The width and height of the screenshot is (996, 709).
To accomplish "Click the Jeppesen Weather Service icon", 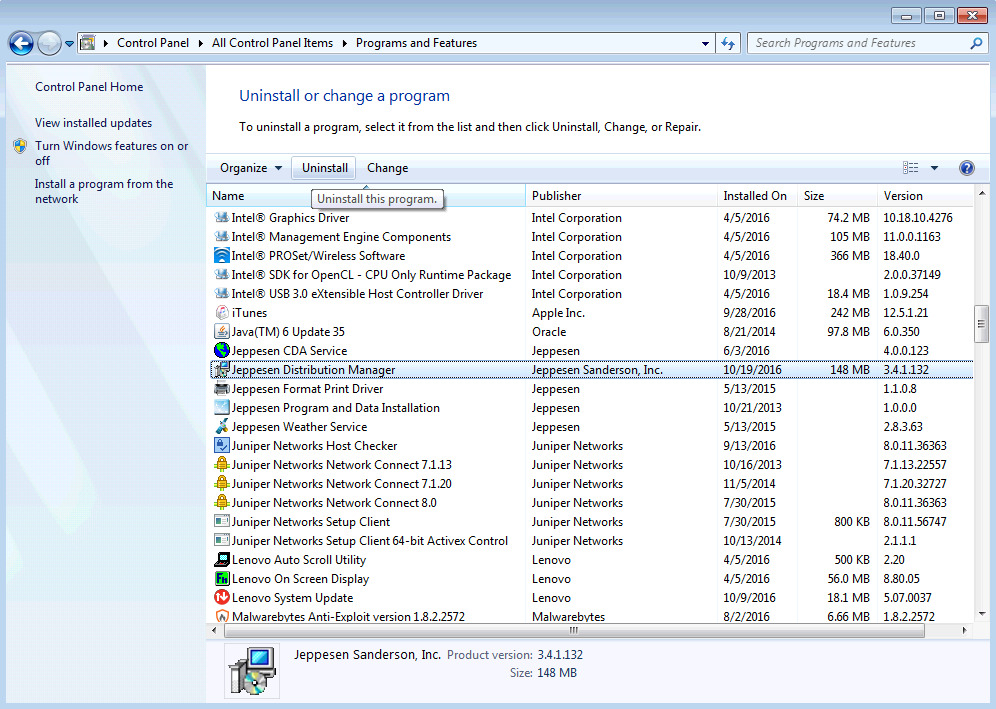I will 222,427.
